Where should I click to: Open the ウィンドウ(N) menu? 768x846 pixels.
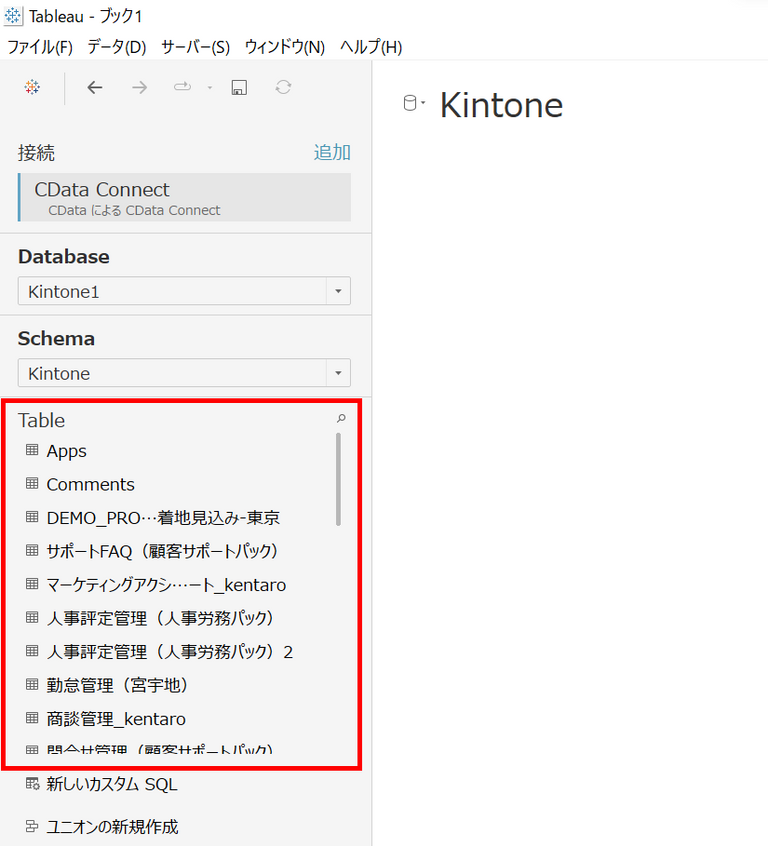click(x=284, y=47)
